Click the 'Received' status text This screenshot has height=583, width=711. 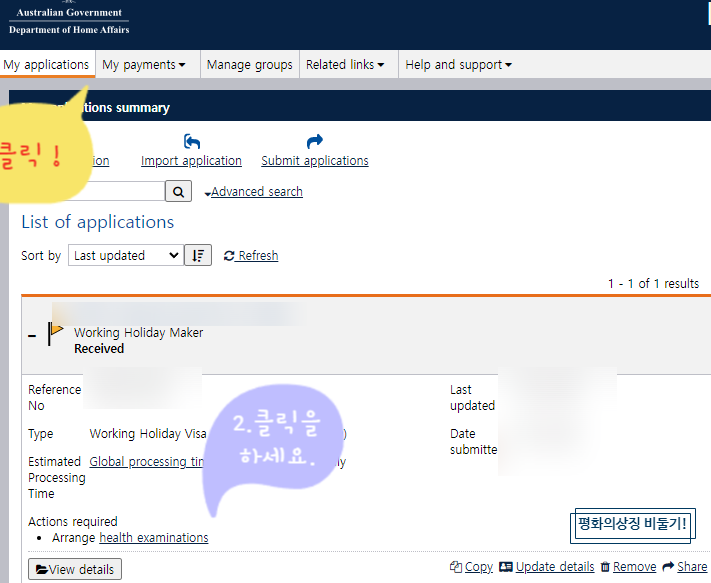(99, 349)
